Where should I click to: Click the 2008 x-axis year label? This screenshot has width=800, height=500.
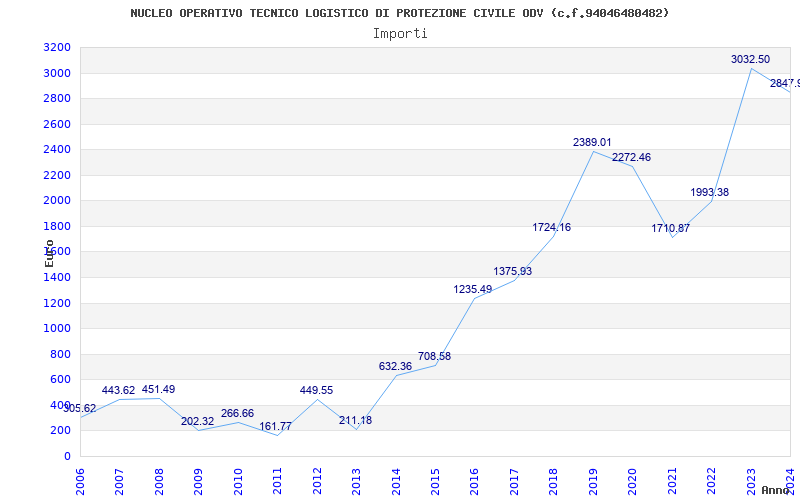pos(159,482)
